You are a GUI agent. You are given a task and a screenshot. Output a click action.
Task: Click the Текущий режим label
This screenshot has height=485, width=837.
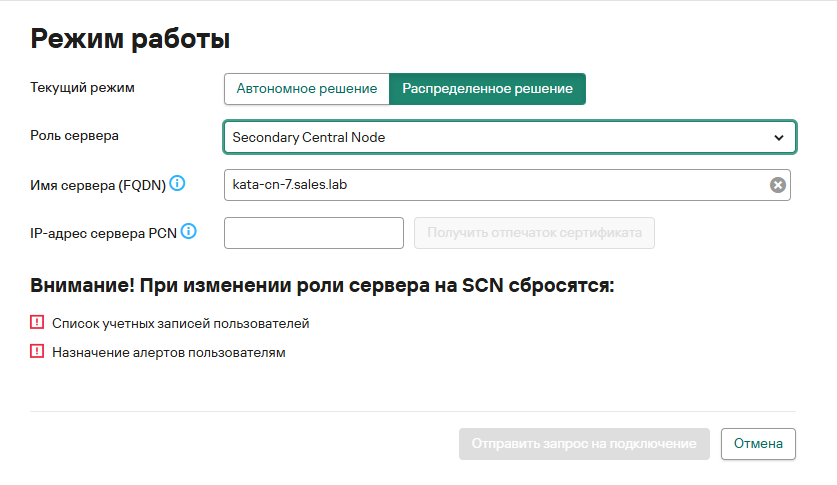[x=83, y=88]
